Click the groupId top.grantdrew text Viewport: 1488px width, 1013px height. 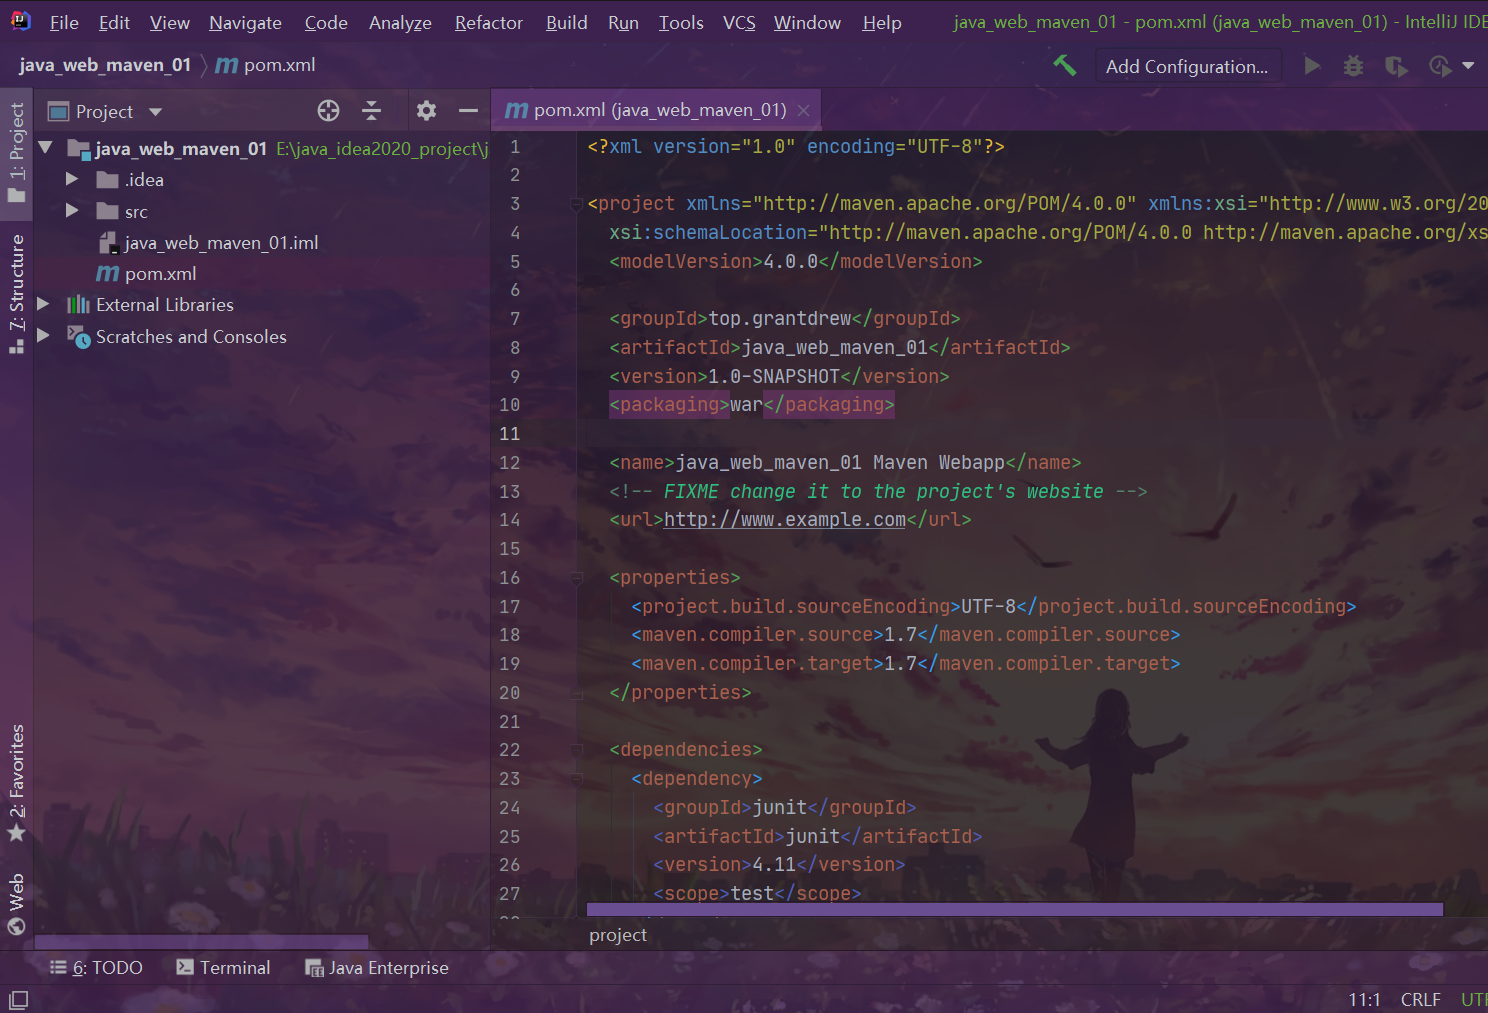pyautogui.click(x=780, y=319)
